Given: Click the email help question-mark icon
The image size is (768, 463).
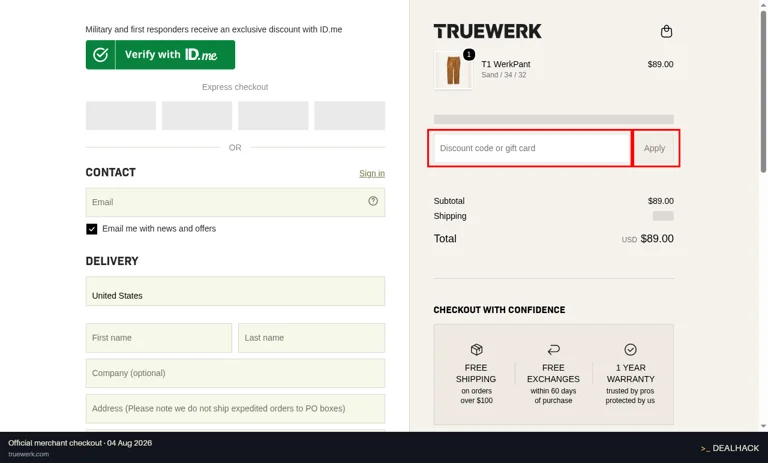Looking at the screenshot, I should [373, 201].
